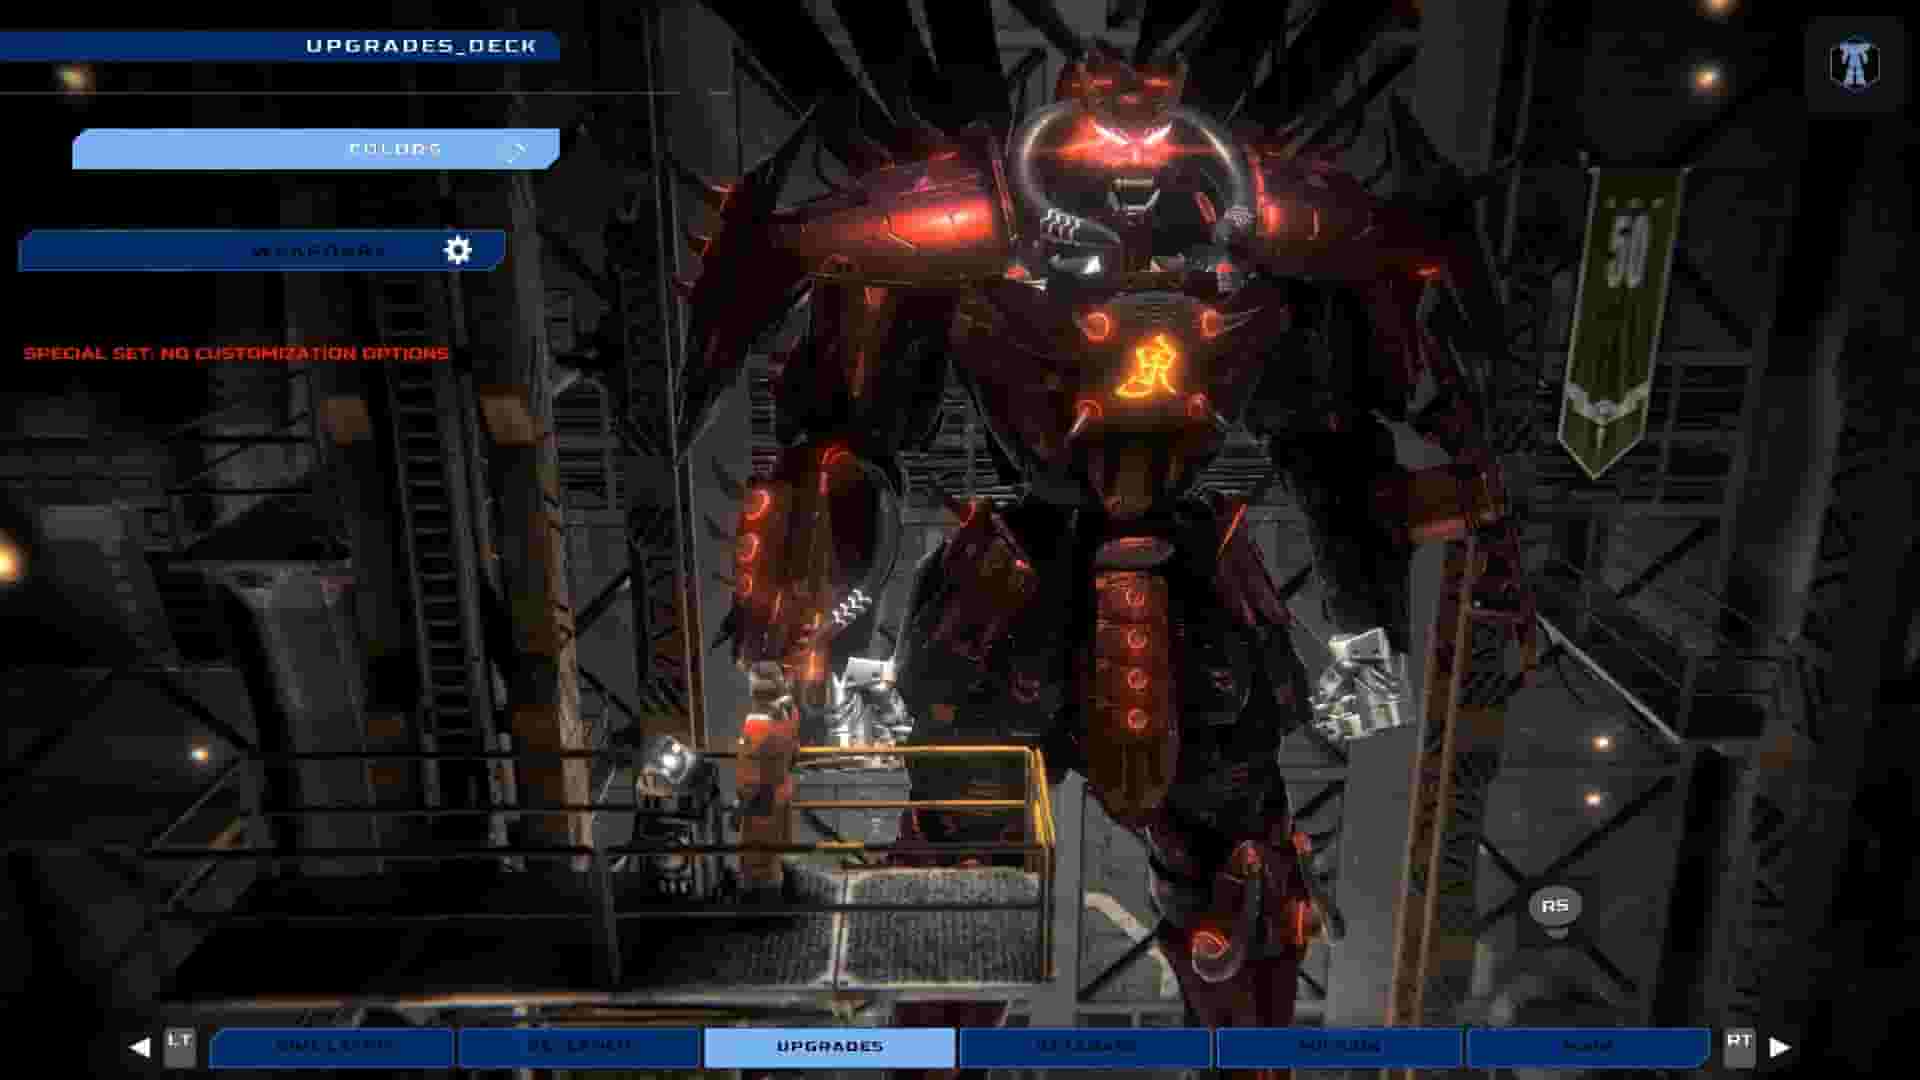Select the tab immediately left of Upgrades

click(x=578, y=1047)
